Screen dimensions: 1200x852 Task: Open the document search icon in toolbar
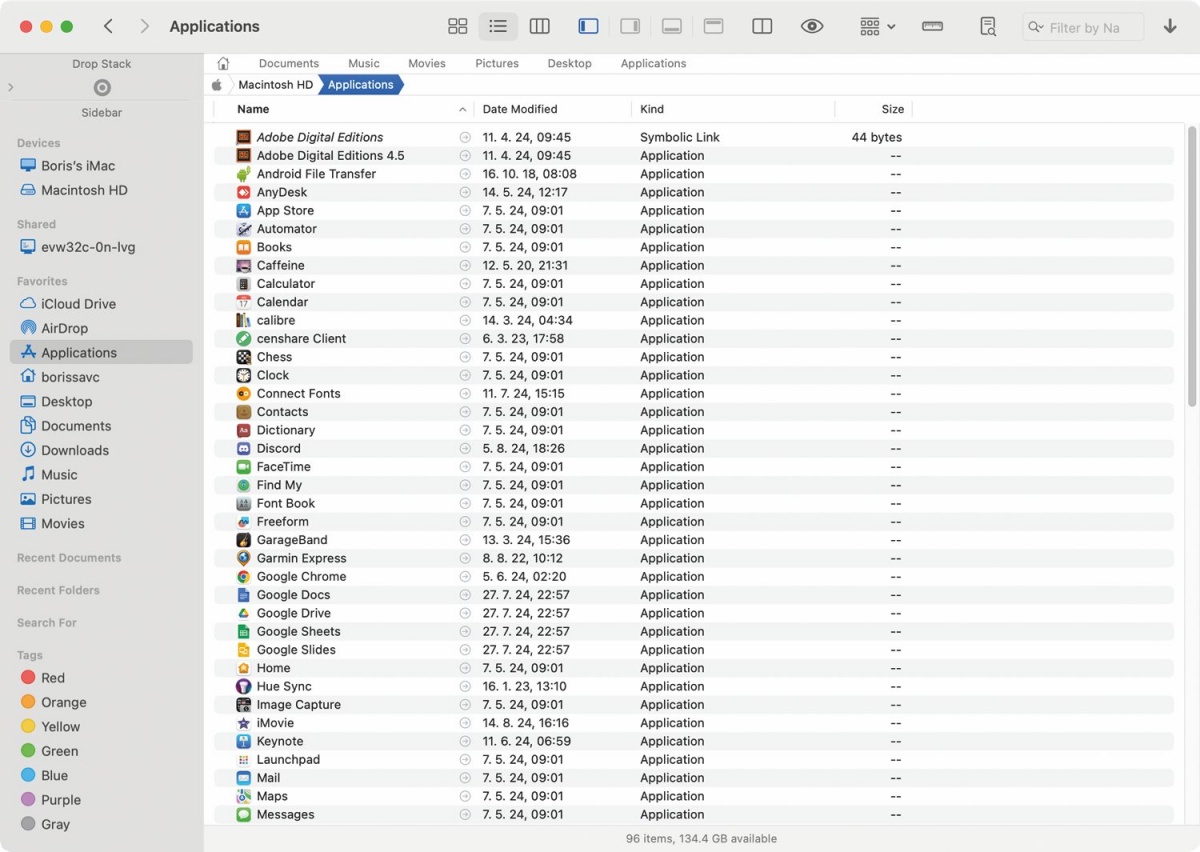[x=987, y=27]
